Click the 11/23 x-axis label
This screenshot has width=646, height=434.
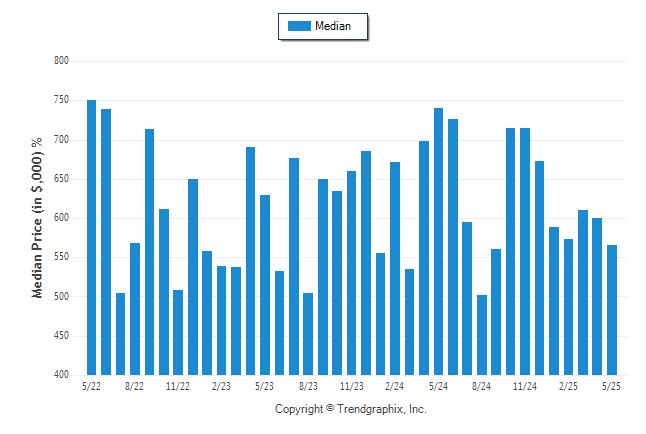point(352,386)
